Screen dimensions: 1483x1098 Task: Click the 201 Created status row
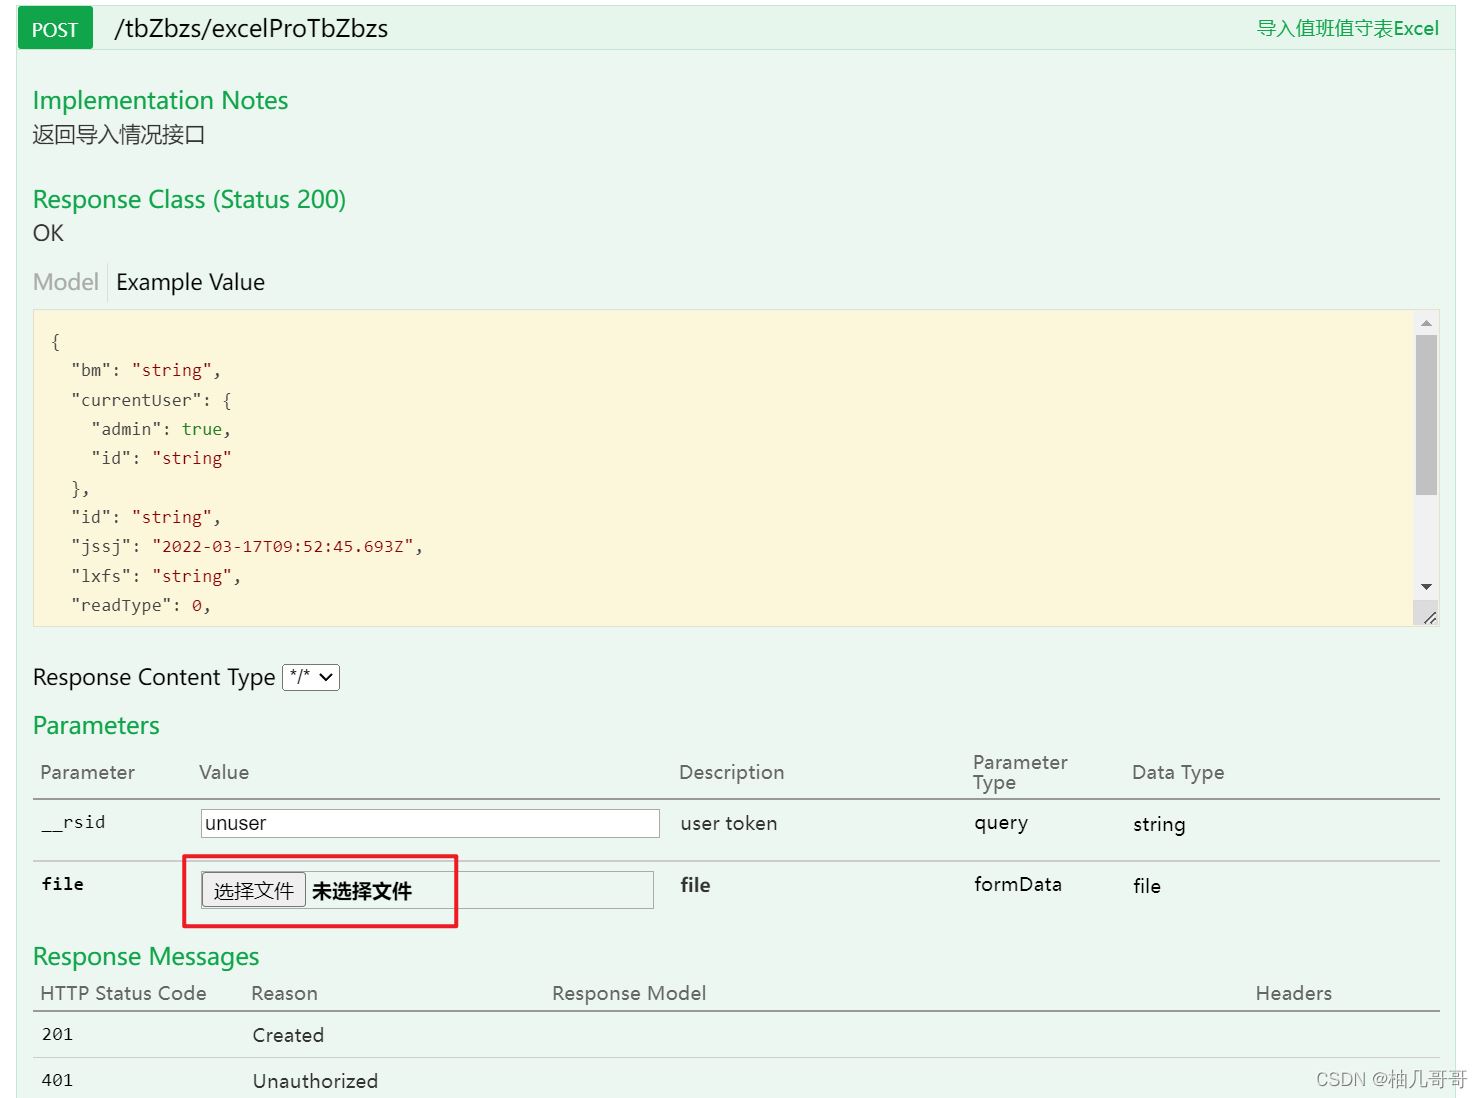coord(288,1034)
